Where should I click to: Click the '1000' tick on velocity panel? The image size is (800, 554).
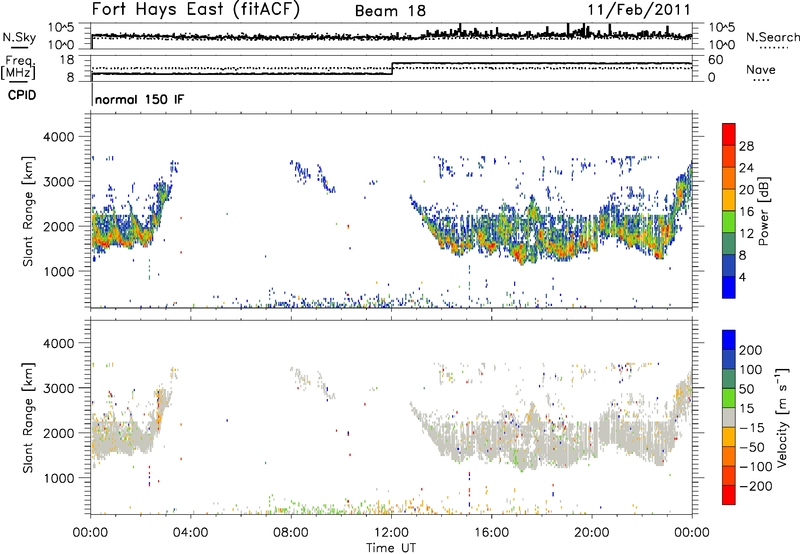59,478
